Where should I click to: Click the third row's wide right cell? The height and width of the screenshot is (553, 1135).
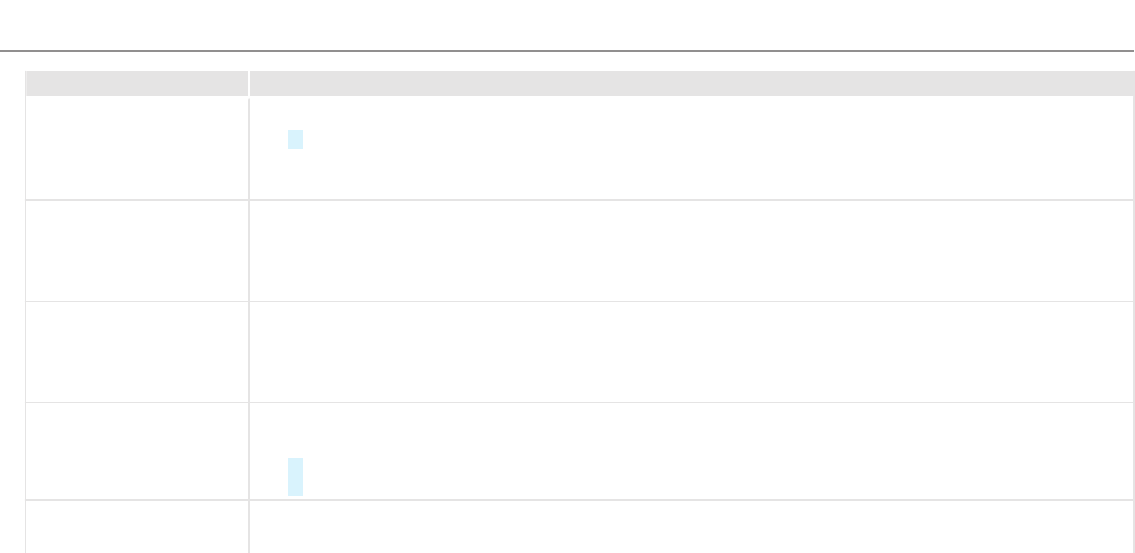[x=690, y=351]
